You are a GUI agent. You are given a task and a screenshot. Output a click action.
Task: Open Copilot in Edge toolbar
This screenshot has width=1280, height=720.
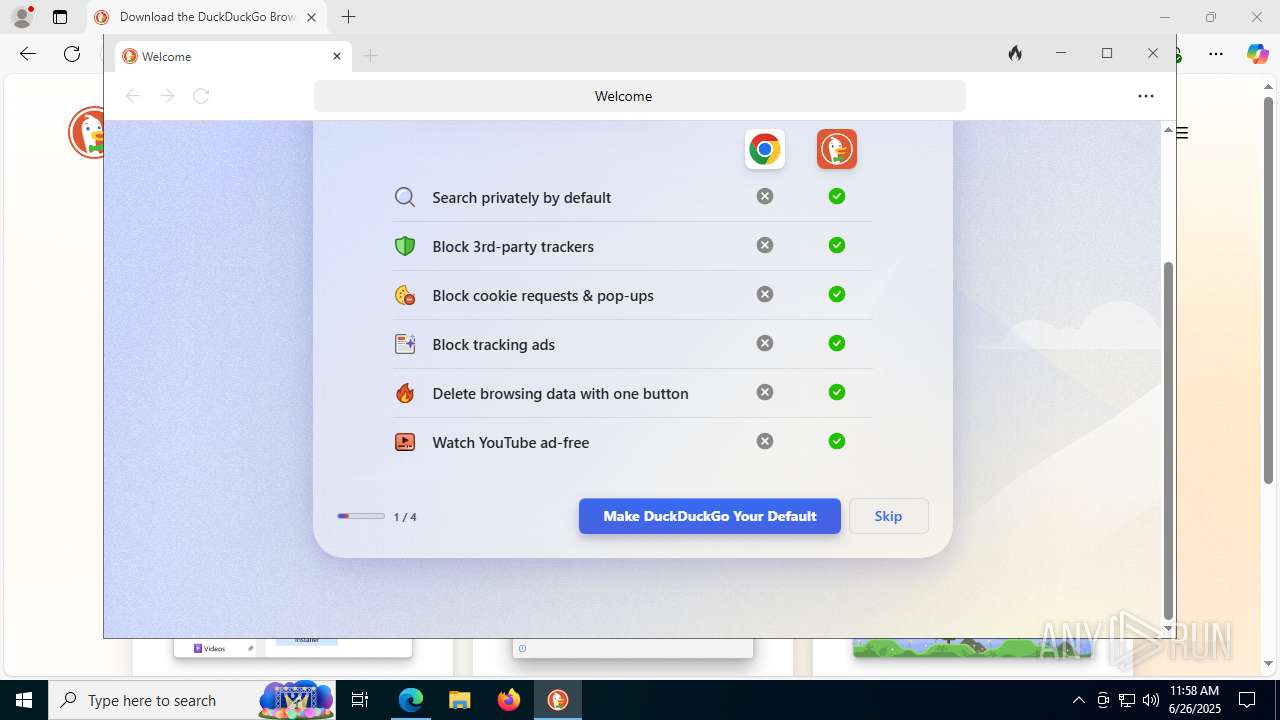click(x=1257, y=54)
